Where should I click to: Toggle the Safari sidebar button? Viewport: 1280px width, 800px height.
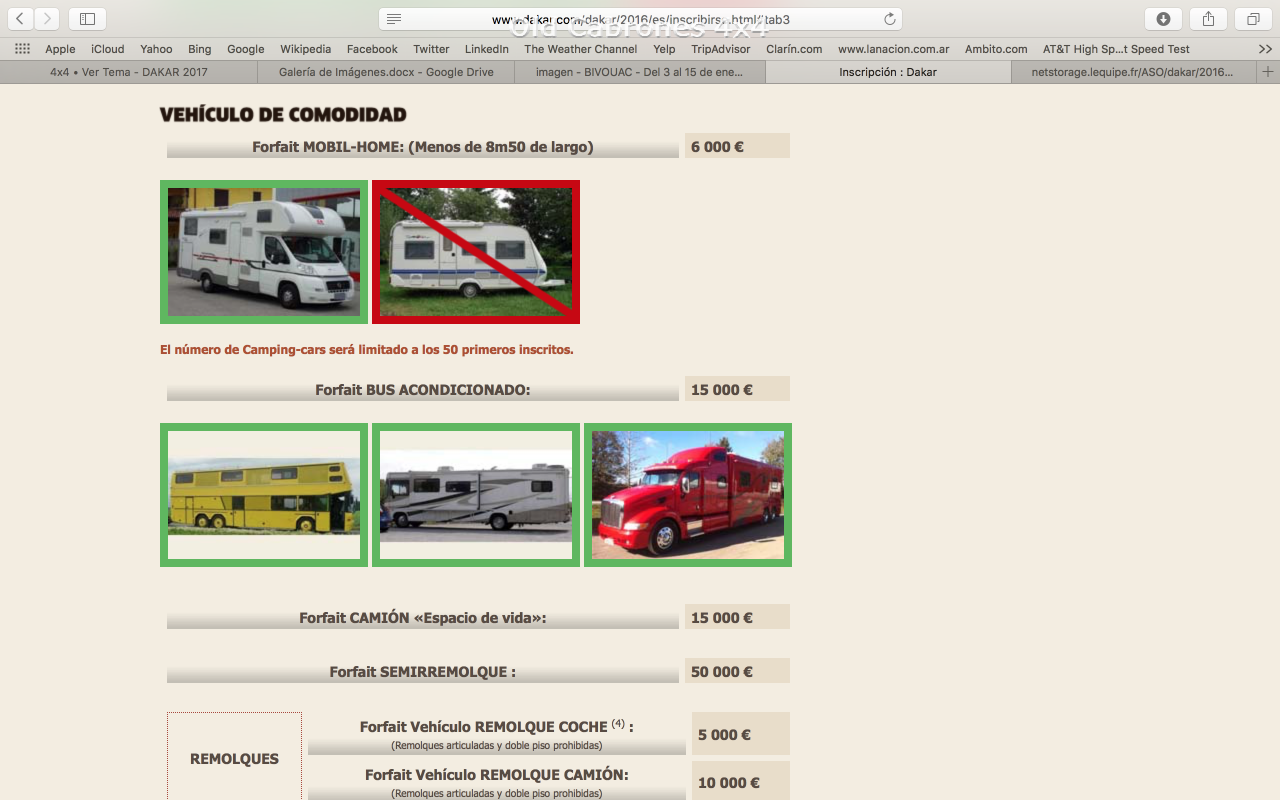tap(87, 19)
